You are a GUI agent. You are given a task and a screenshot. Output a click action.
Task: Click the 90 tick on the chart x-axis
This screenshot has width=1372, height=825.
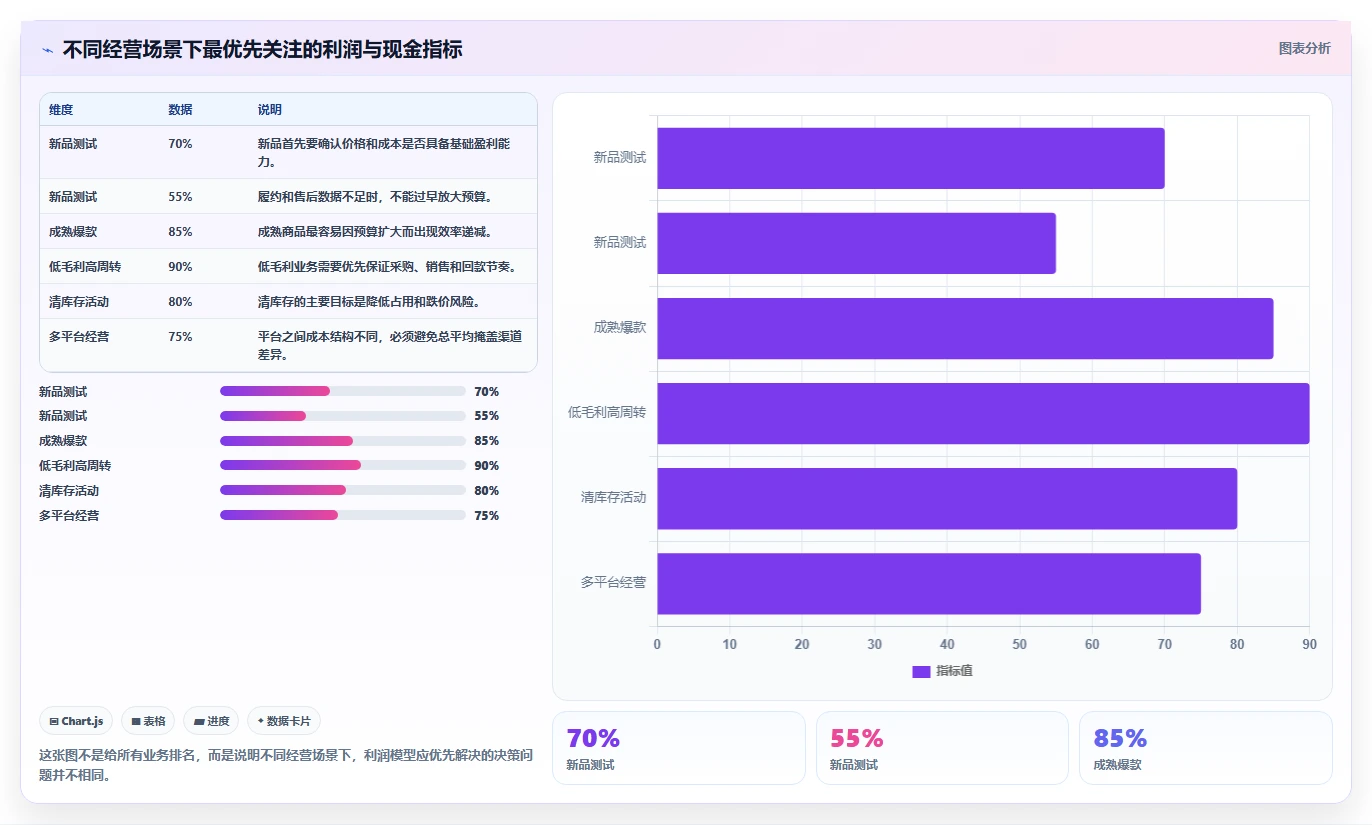pos(1309,644)
